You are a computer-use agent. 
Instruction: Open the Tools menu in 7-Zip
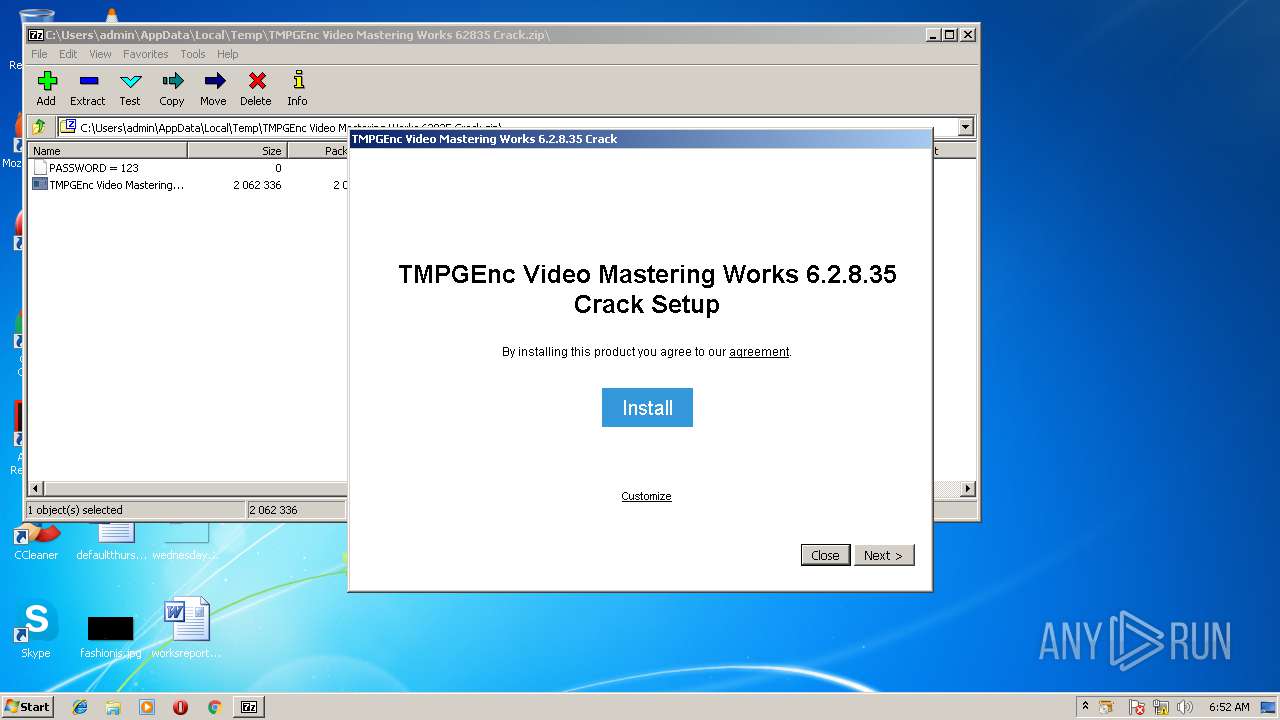point(193,54)
